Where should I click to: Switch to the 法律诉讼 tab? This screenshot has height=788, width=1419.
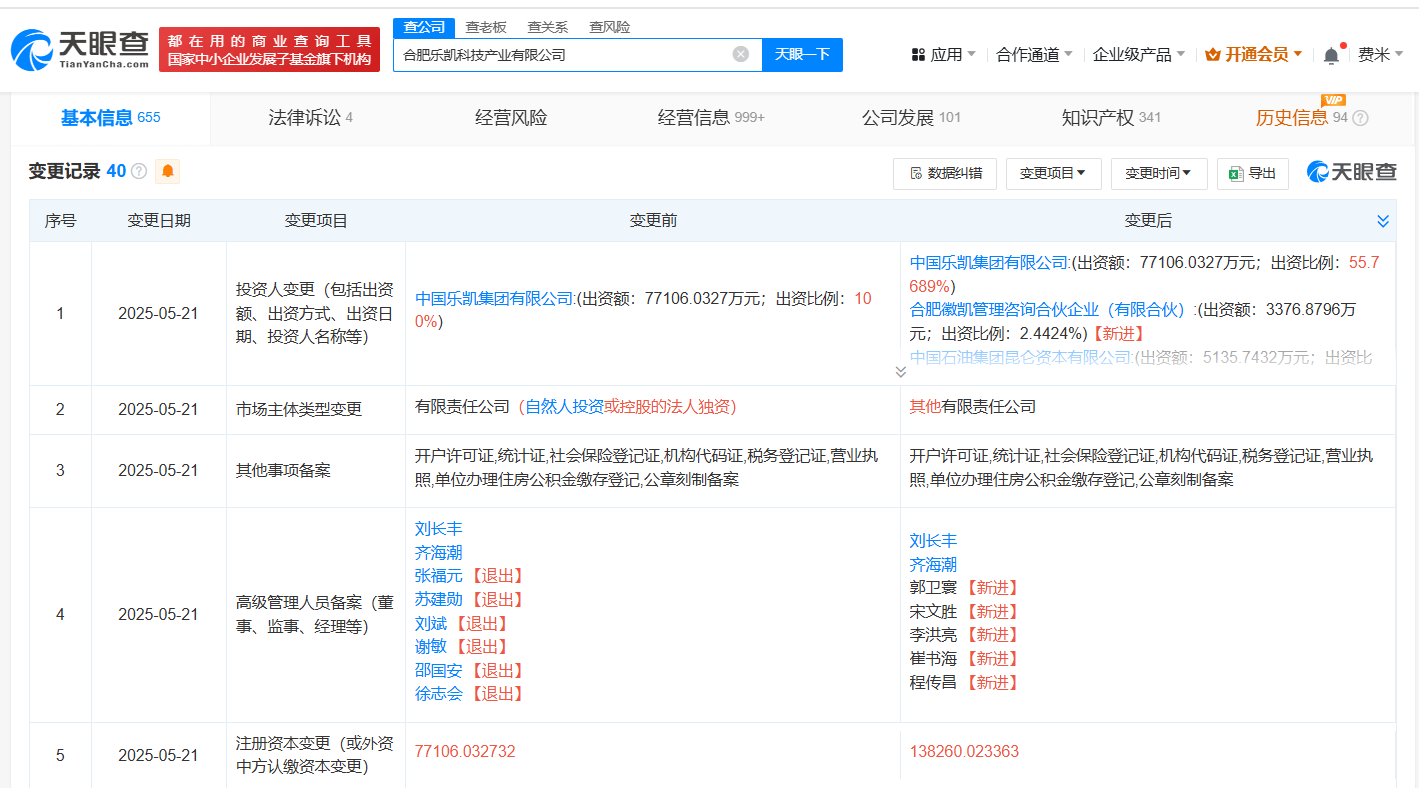point(310,118)
